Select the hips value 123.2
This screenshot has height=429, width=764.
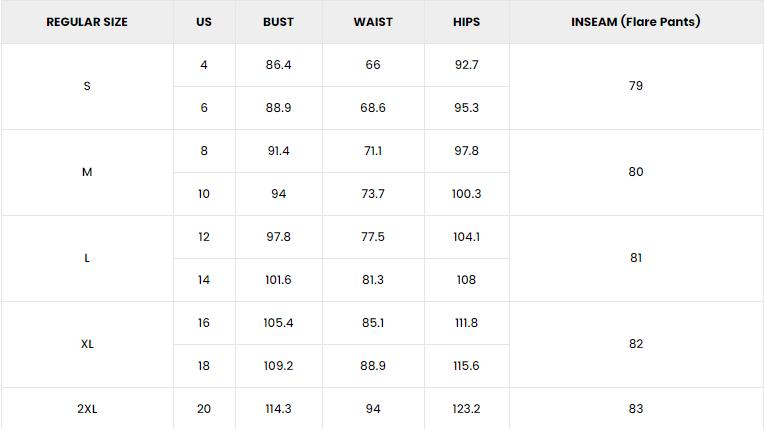[x=466, y=409]
